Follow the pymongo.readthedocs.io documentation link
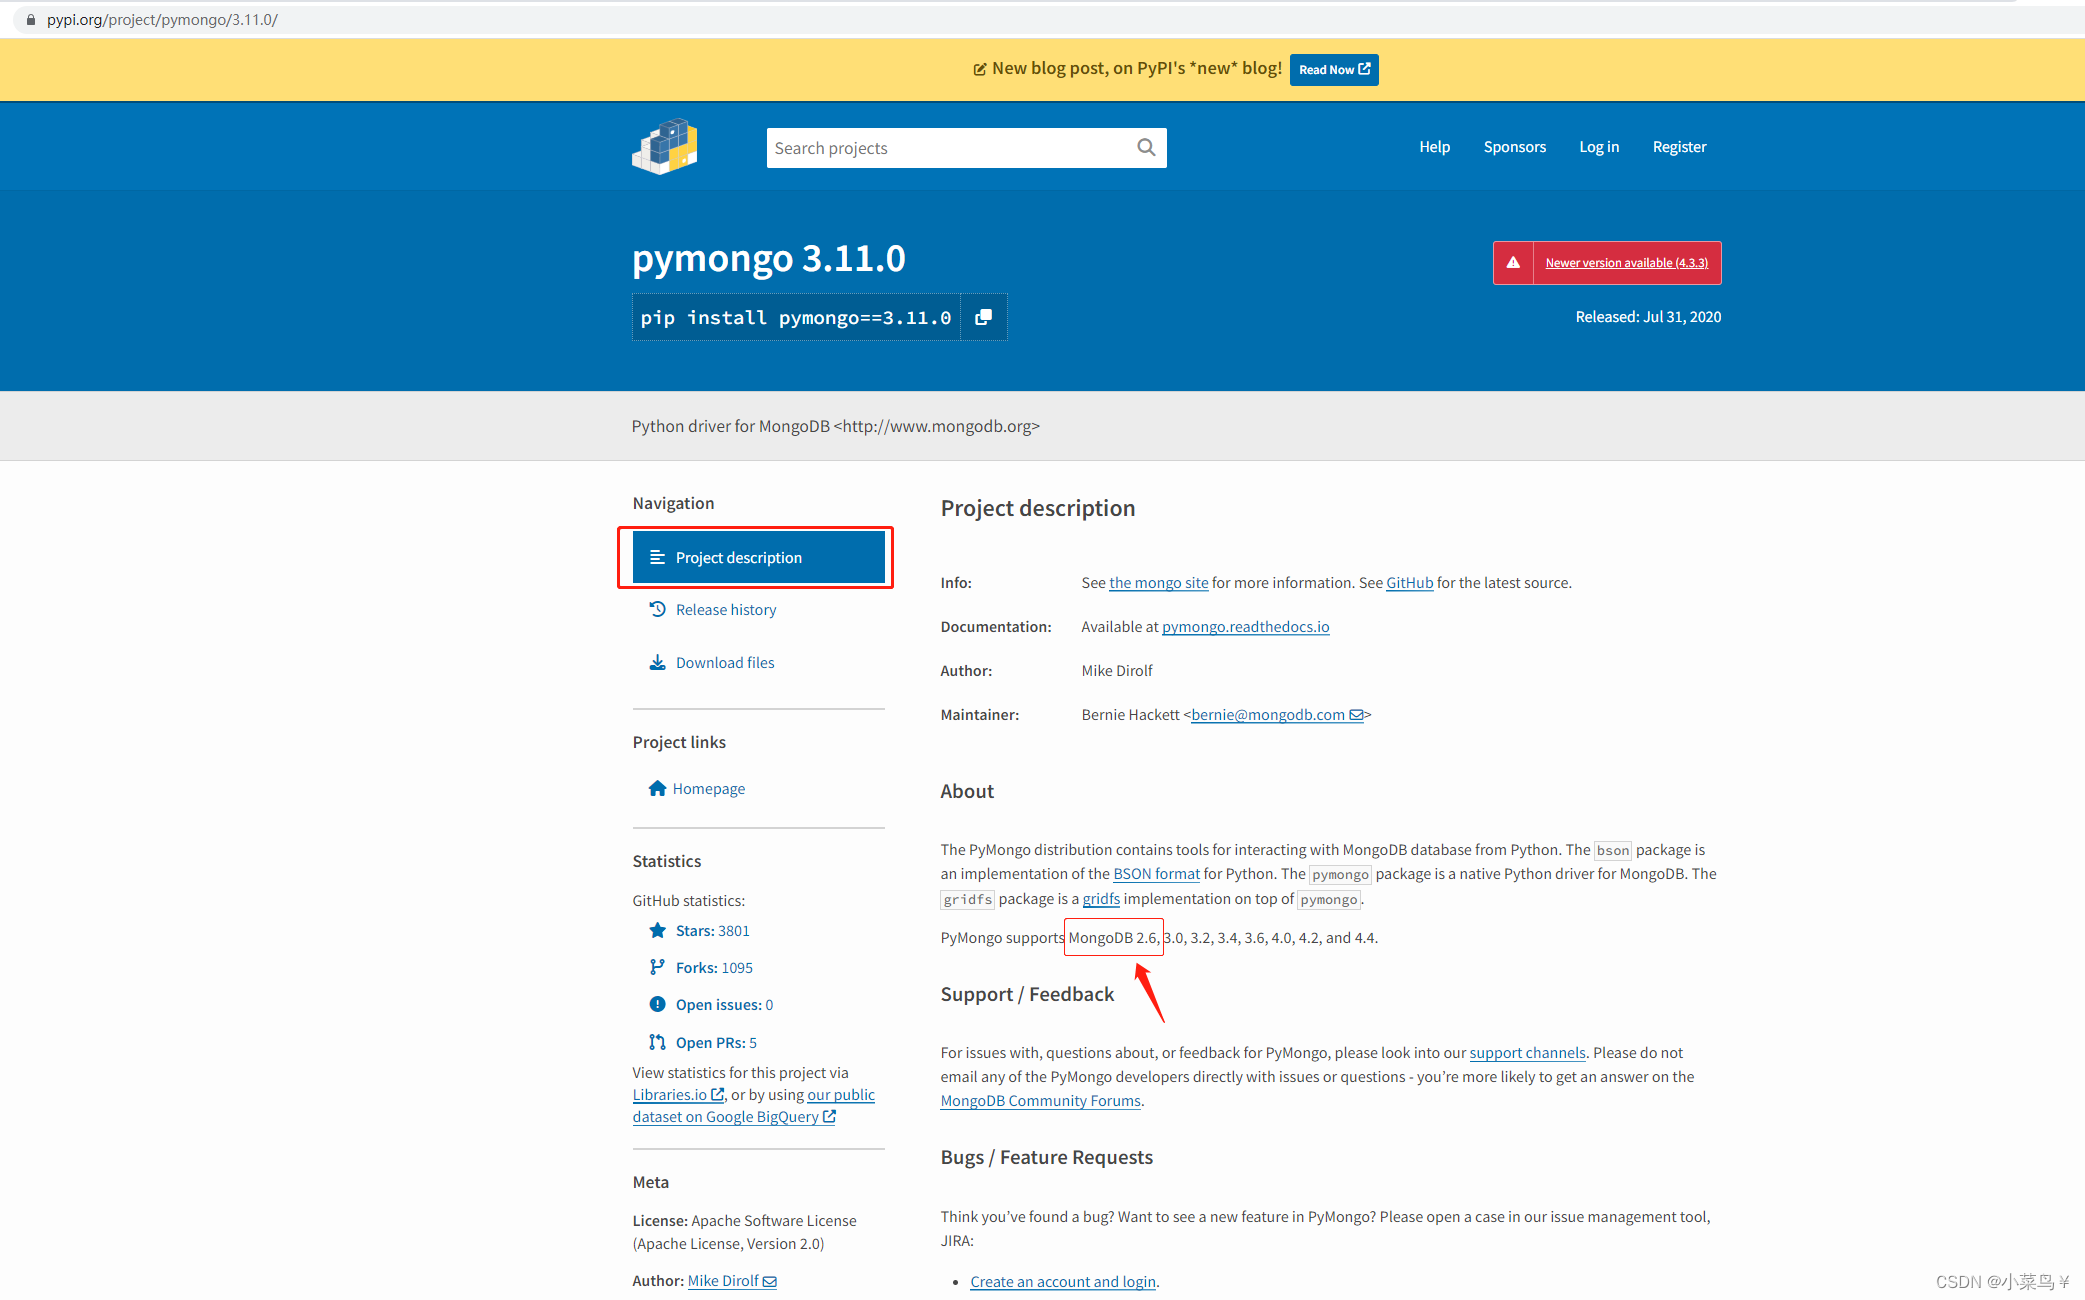Viewport: 2085px width, 1300px height. 1245,626
